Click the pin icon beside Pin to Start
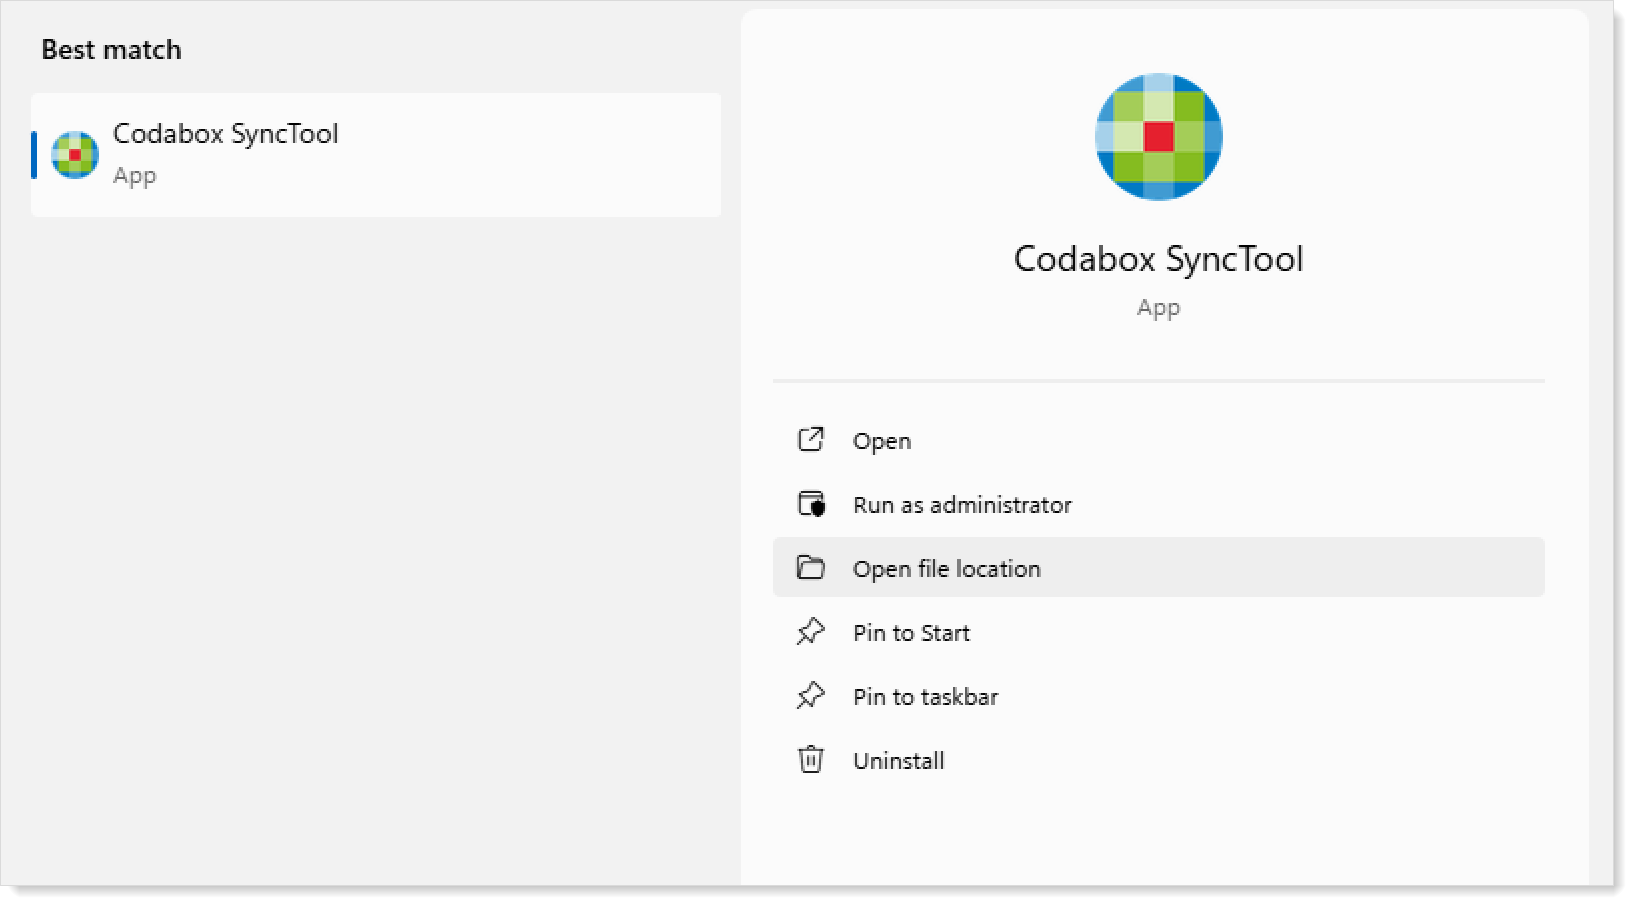 (x=811, y=632)
